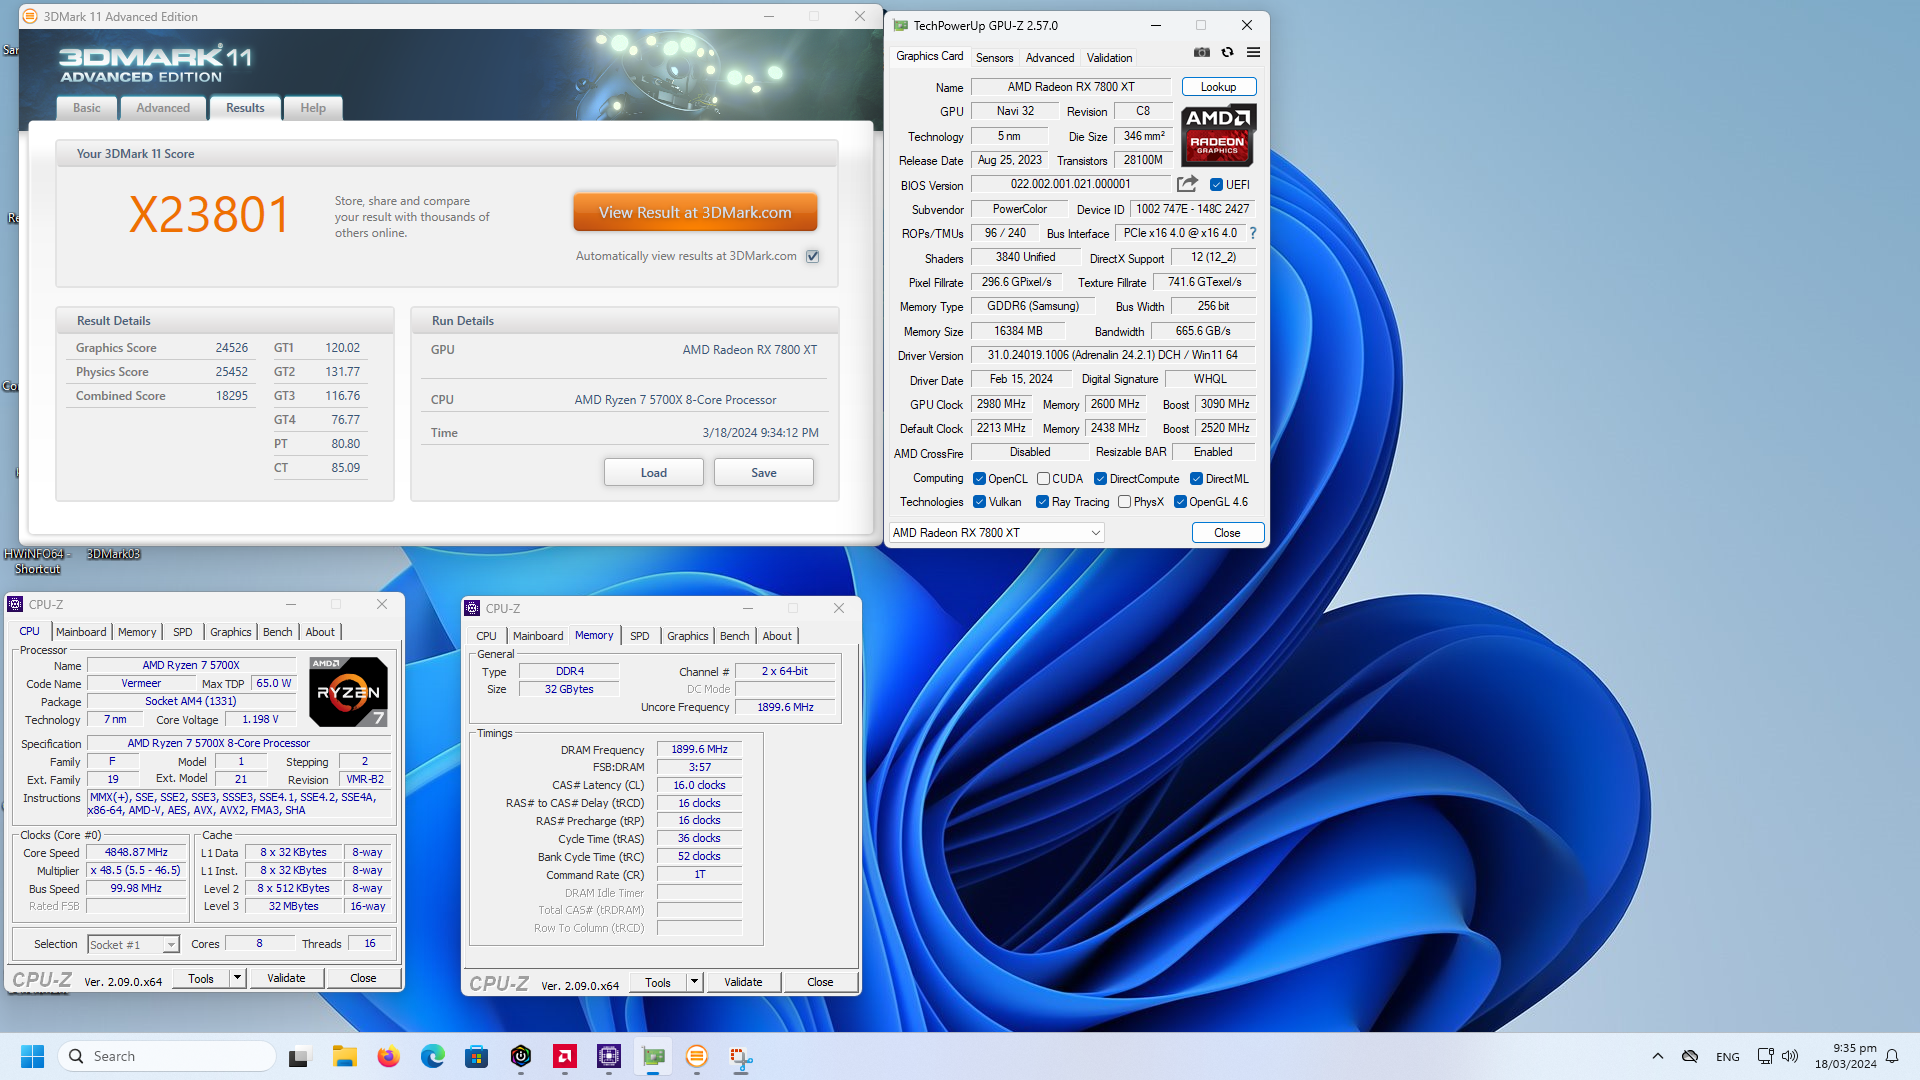Click the Ryzen 7 logo in CPU-Z

coord(348,692)
